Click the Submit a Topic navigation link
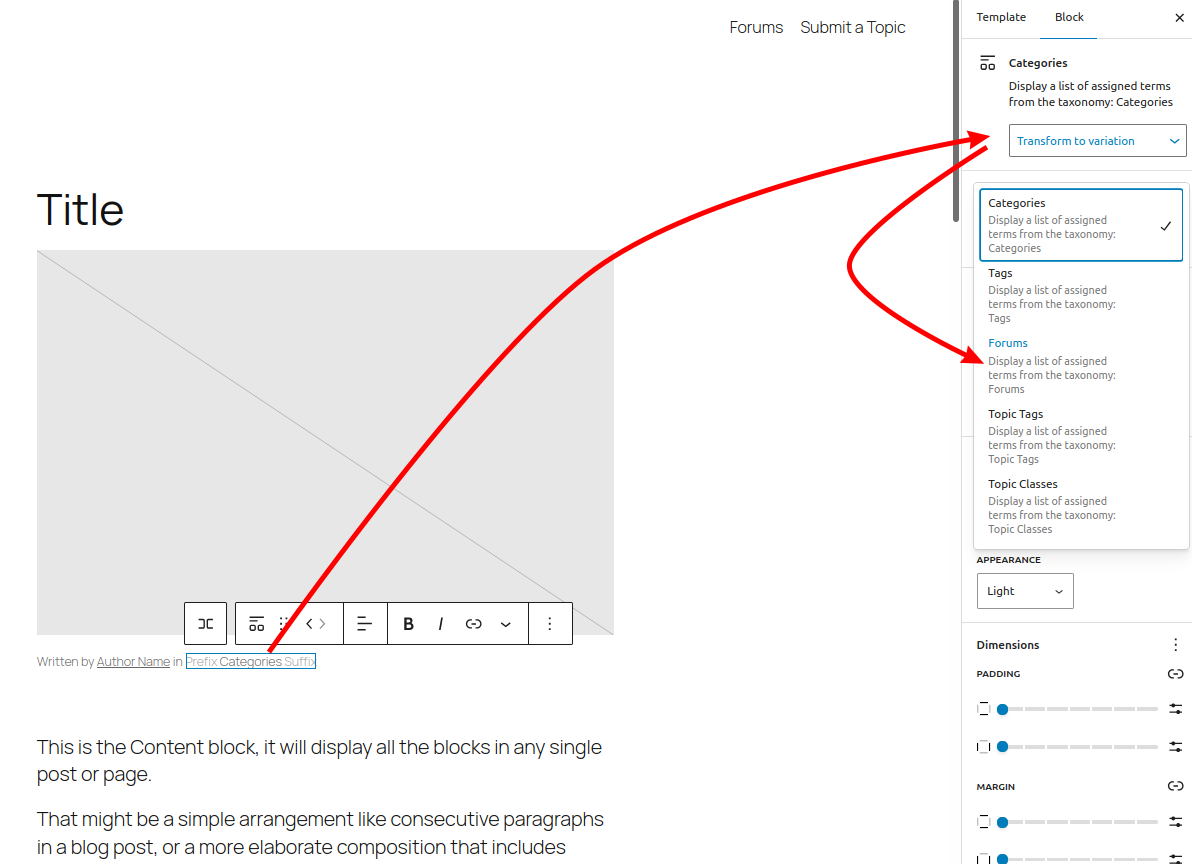Image resolution: width=1192 pixels, height=864 pixels. point(852,28)
